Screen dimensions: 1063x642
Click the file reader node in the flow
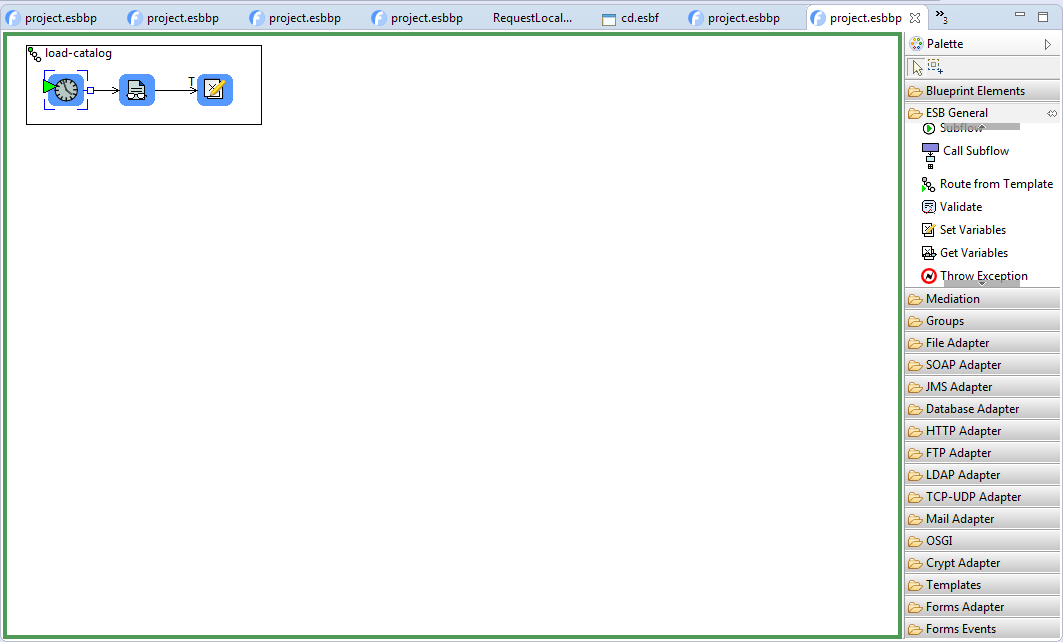(x=137, y=90)
